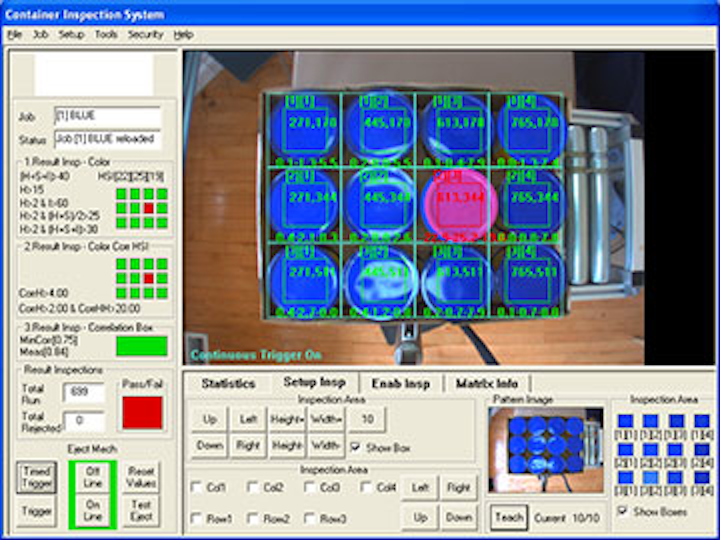
Task: Click the Left button beside Col4 checkbox
Action: pos(420,488)
